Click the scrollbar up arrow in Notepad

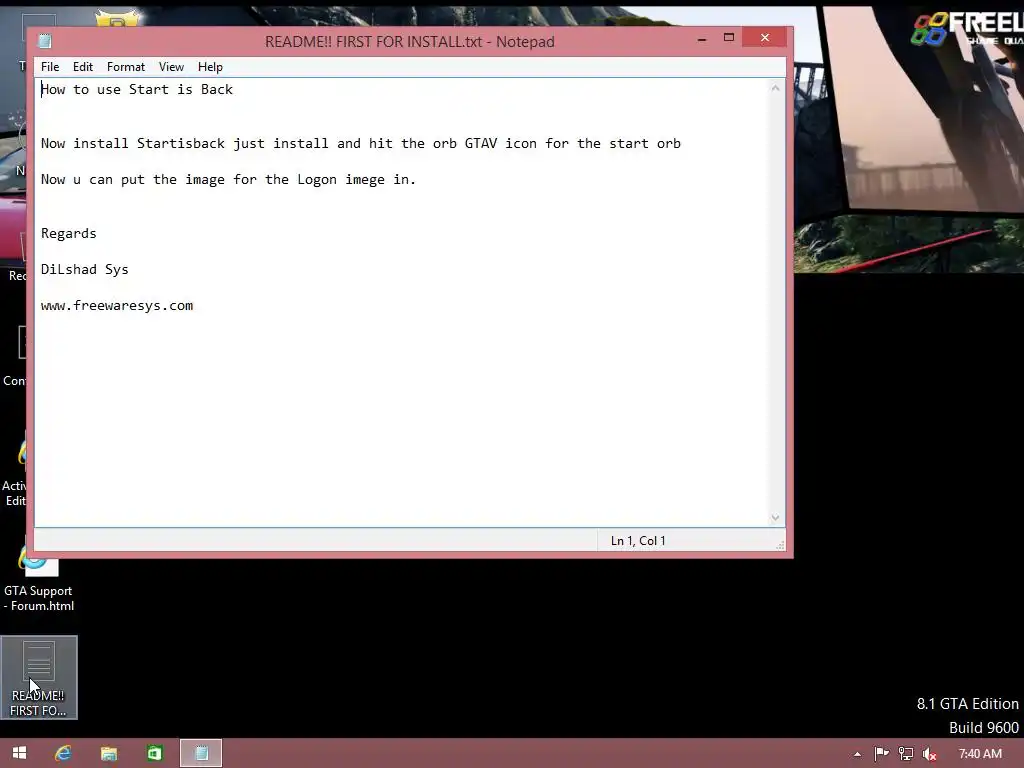[x=775, y=88]
